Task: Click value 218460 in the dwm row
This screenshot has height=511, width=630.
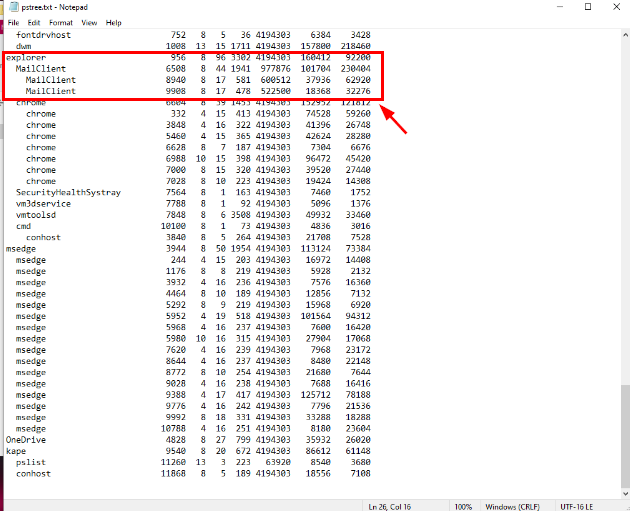Action: (x=356, y=46)
